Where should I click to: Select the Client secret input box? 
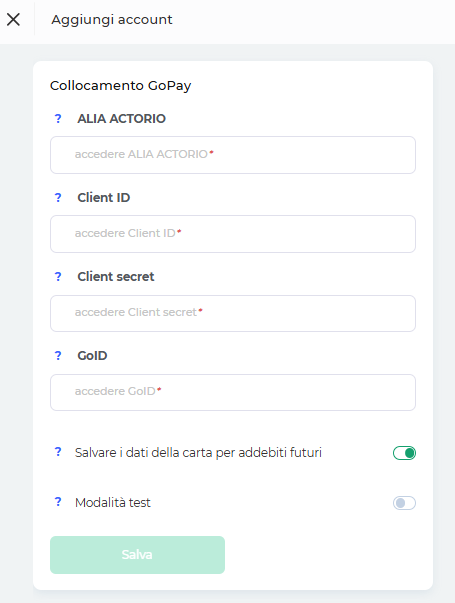click(233, 313)
